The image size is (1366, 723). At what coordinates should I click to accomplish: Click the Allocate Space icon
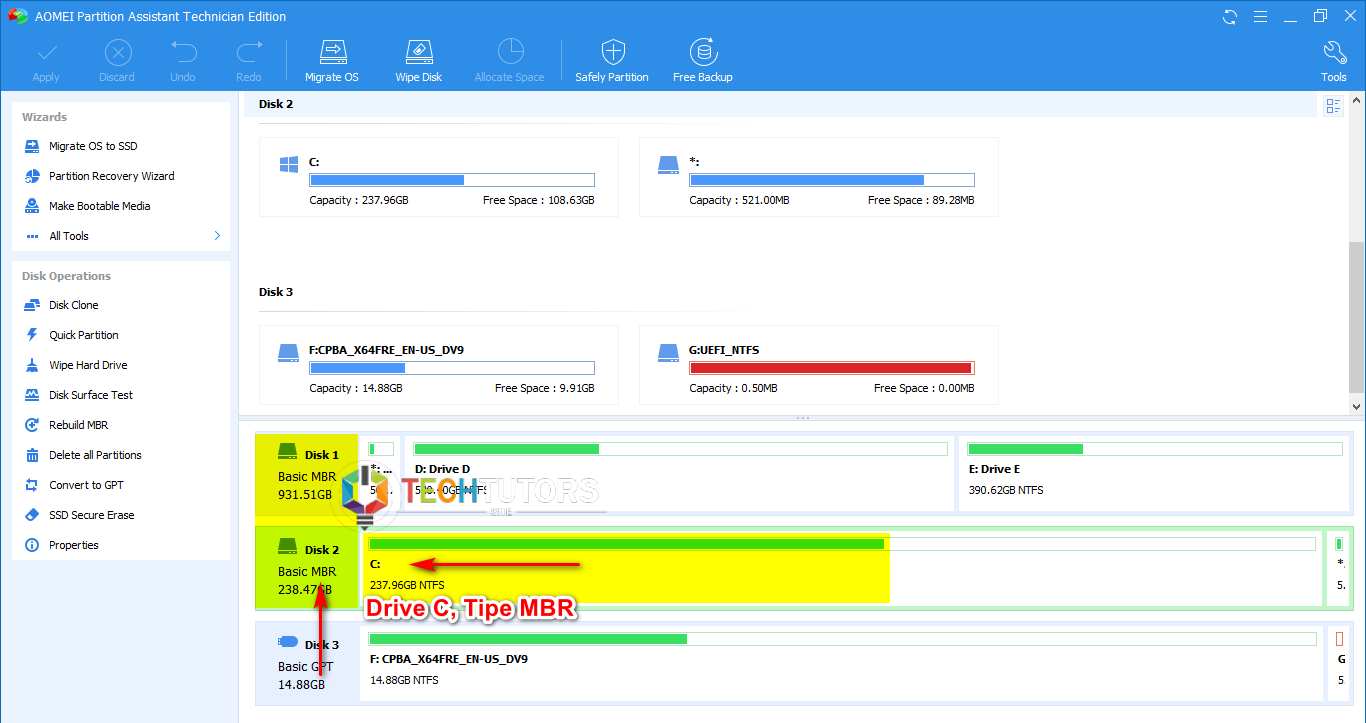(510, 52)
